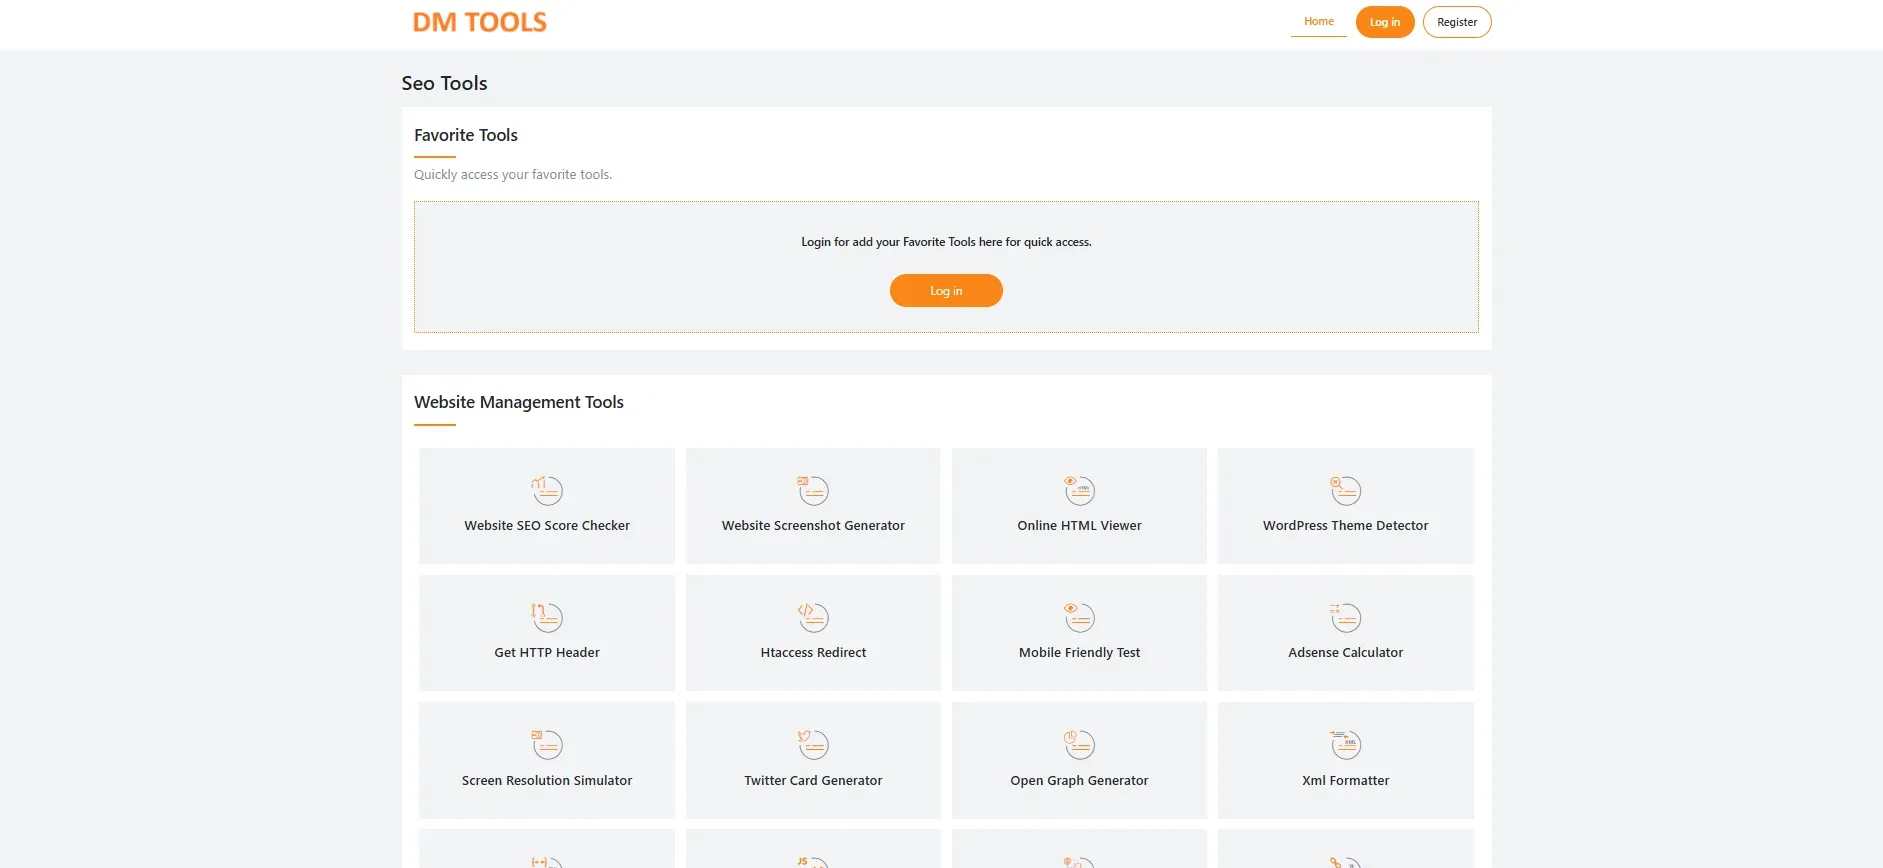This screenshot has width=1883, height=868.
Task: Select Open Graph Generator label
Action: [x=1079, y=780]
